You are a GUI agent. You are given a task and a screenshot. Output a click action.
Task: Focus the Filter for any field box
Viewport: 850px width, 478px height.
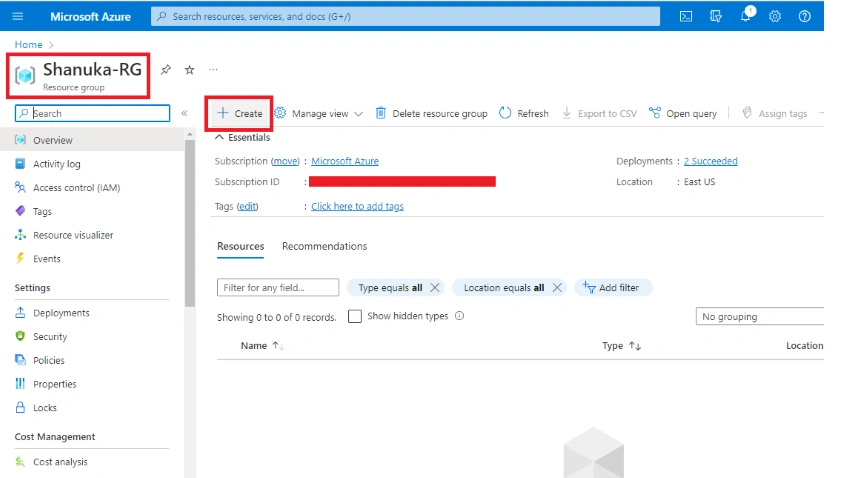(278, 287)
